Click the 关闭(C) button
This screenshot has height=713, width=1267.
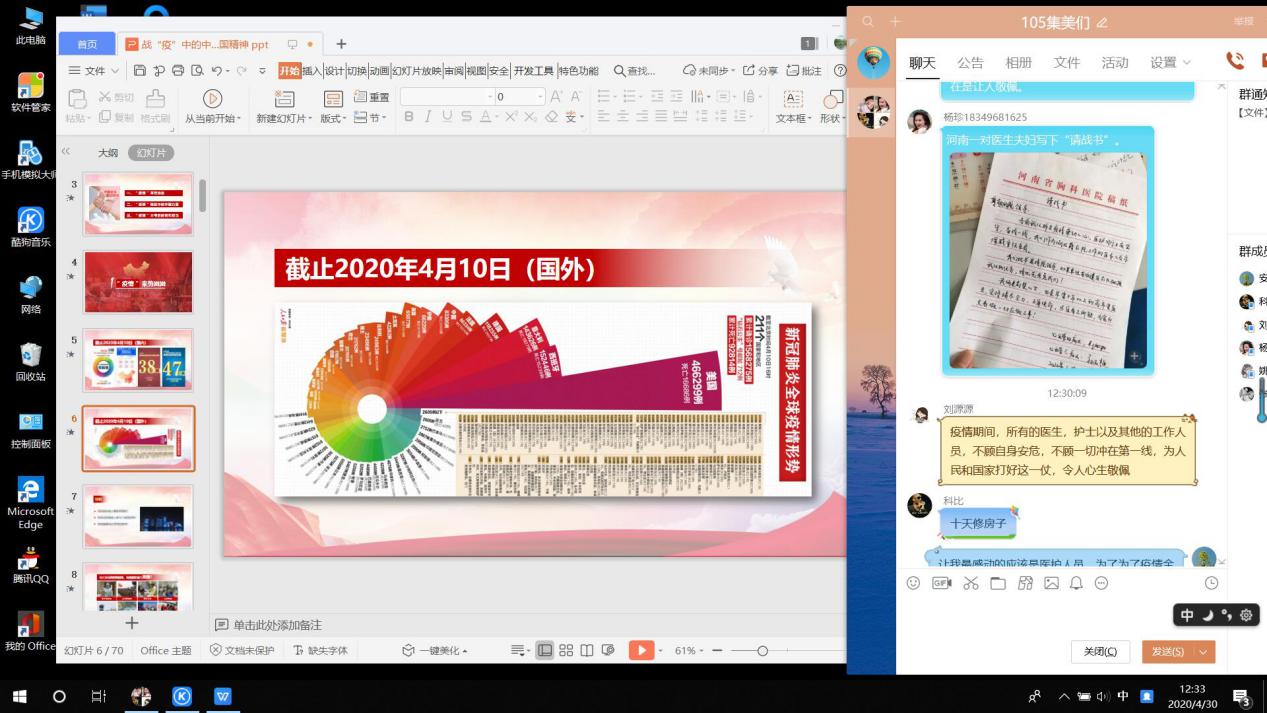click(1100, 651)
